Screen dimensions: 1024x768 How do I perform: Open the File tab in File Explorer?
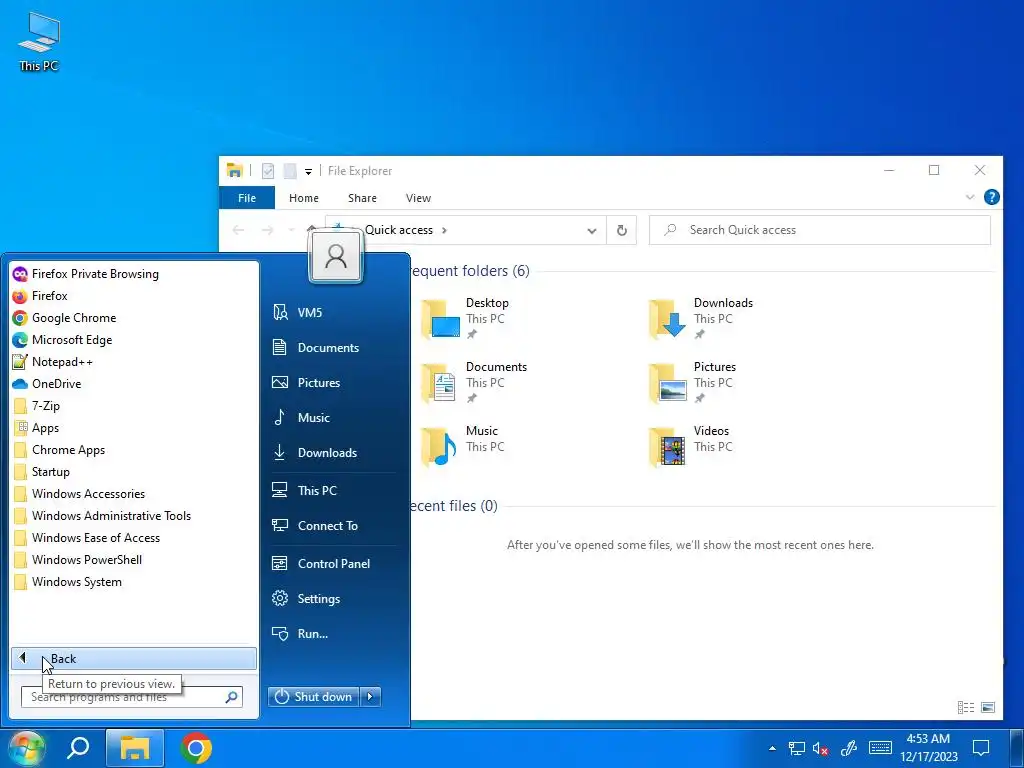click(x=247, y=198)
